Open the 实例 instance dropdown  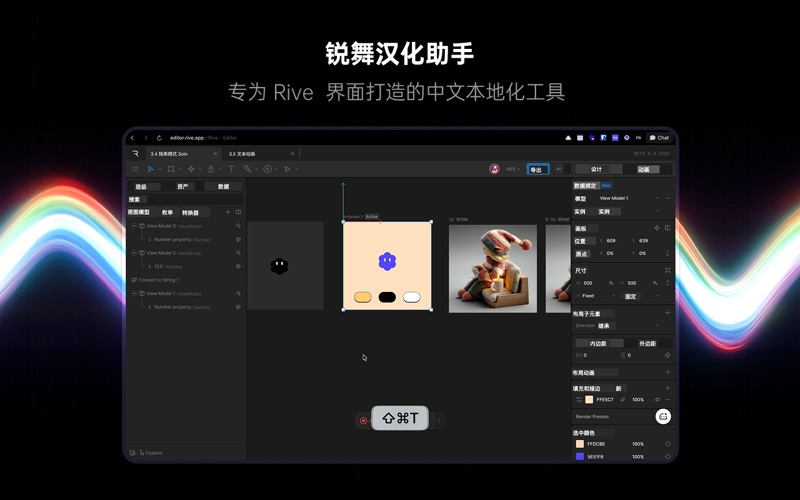629,211
